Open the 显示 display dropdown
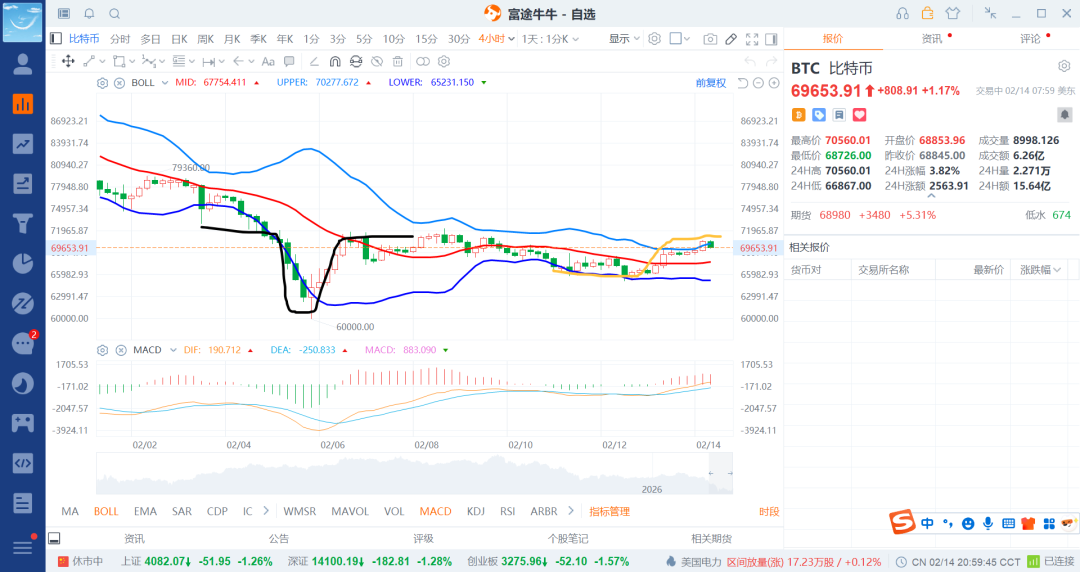The height and width of the screenshot is (572, 1080). point(625,39)
